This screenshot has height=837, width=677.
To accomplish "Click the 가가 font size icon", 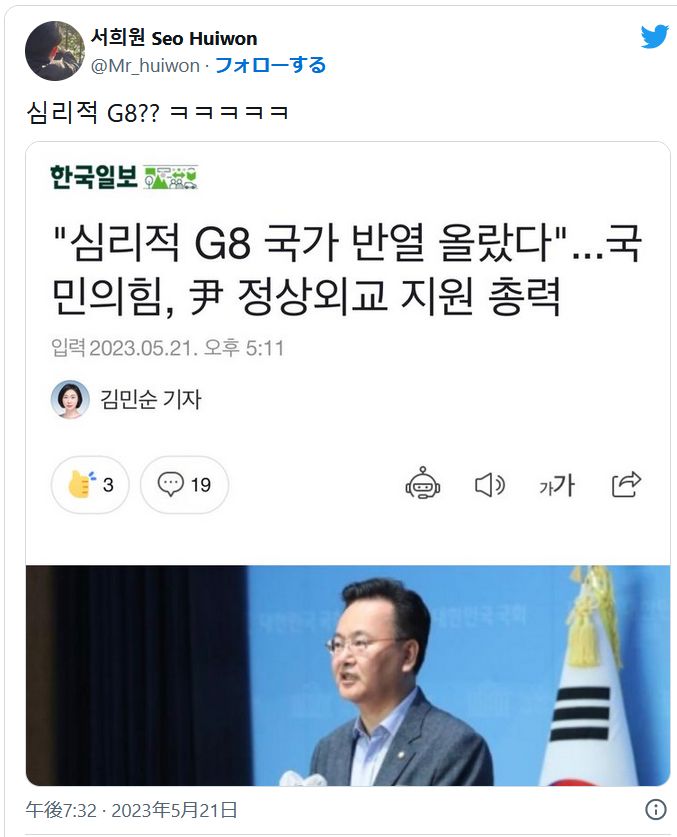I will (556, 485).
